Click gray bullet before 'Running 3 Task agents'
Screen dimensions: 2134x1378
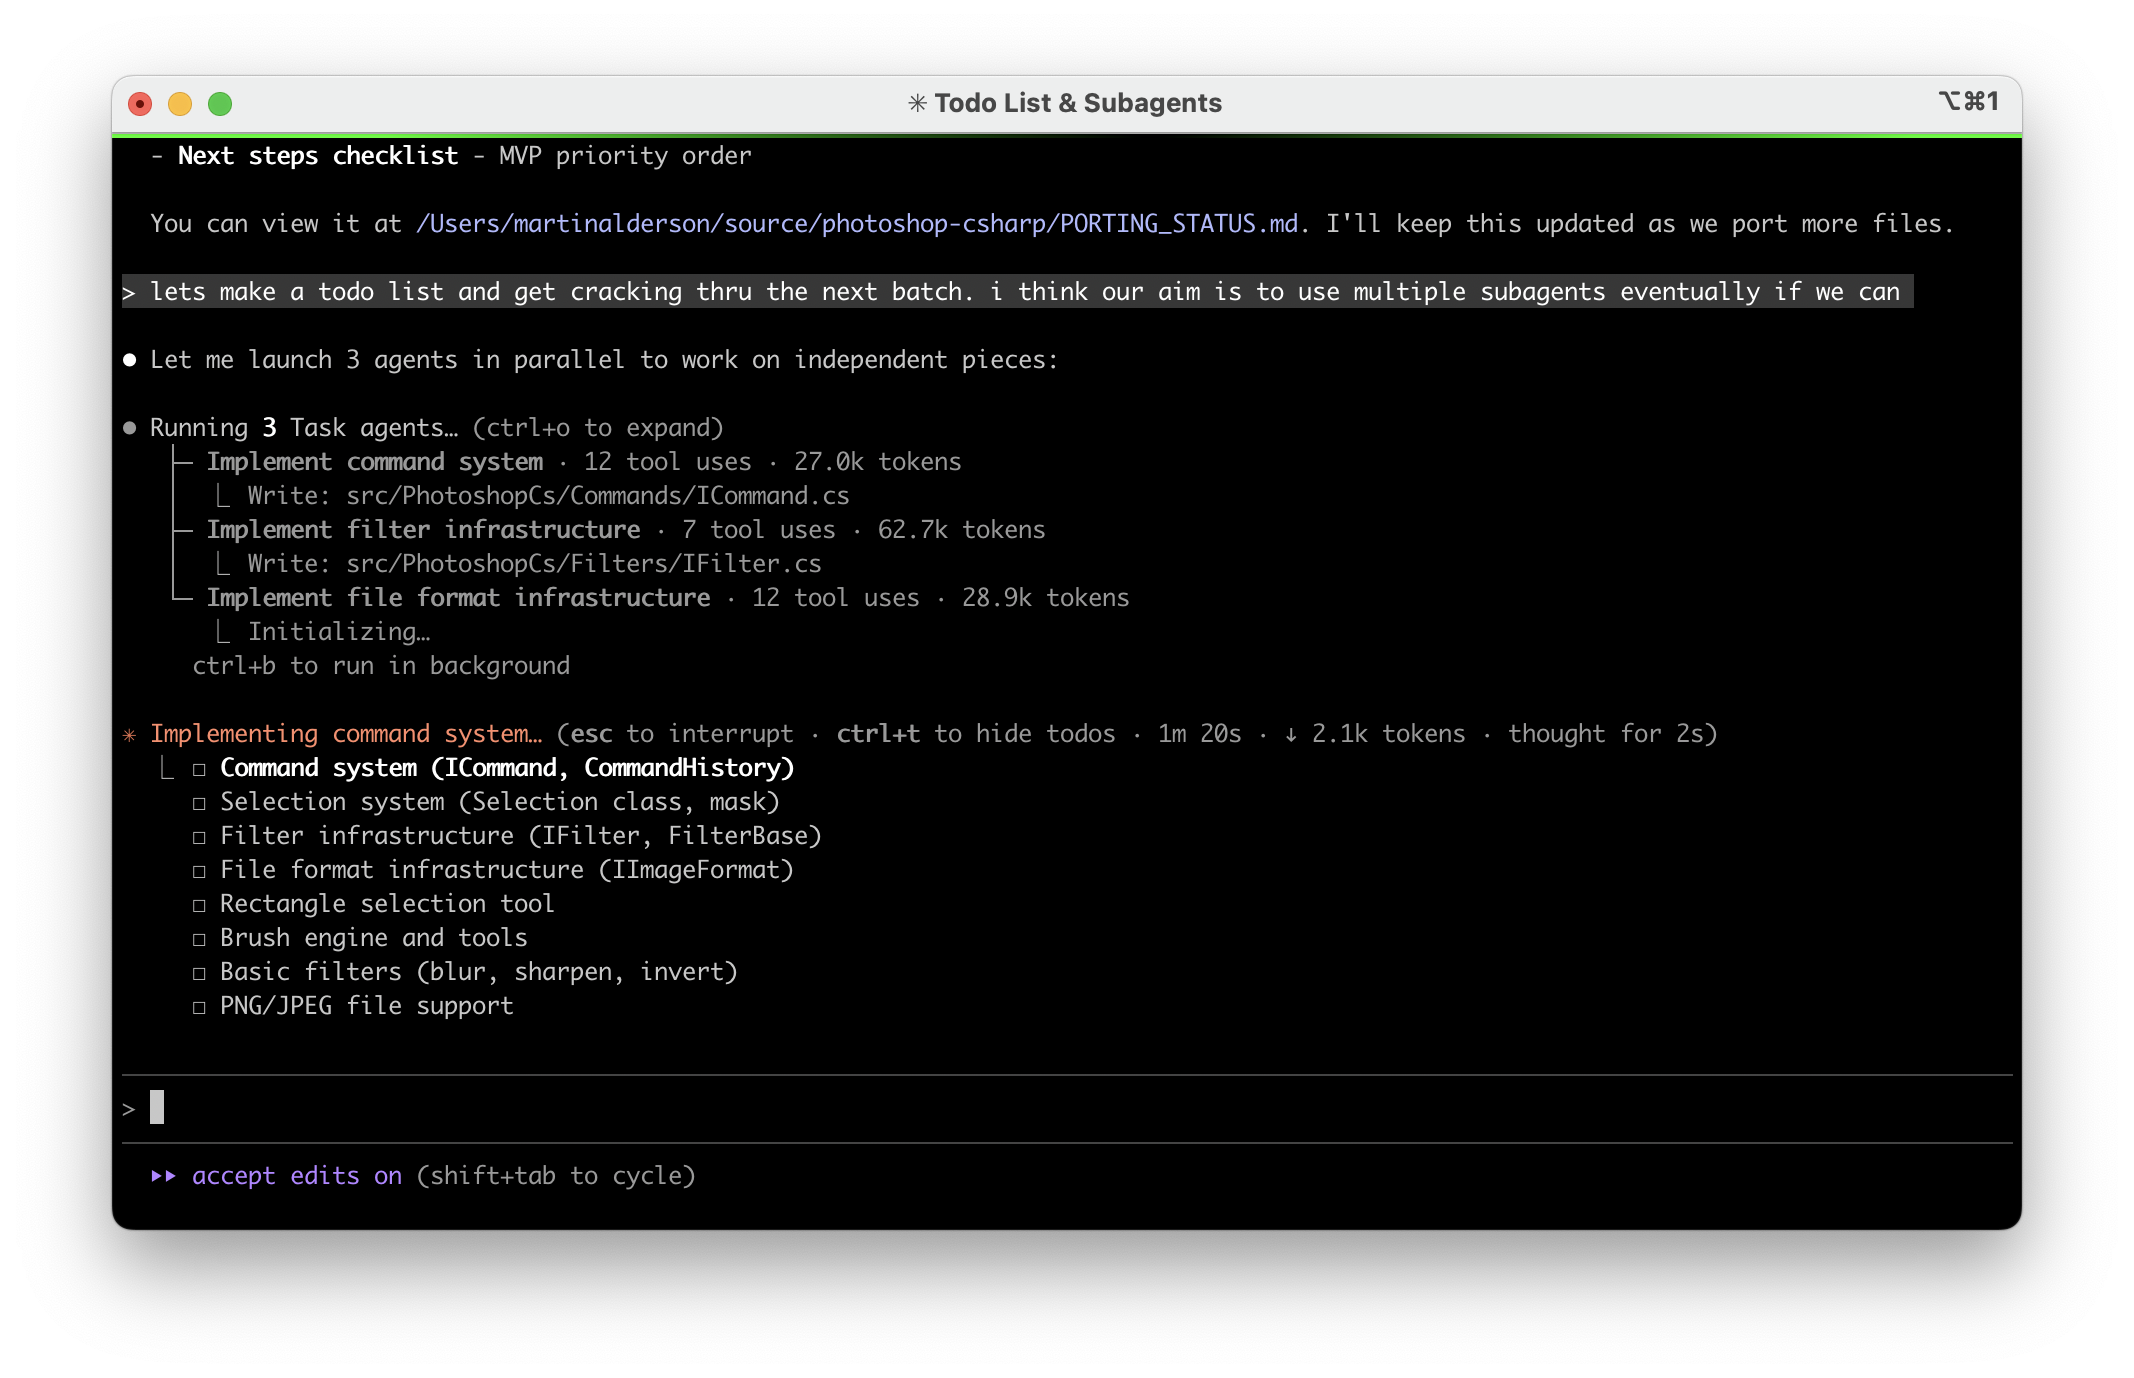(129, 428)
